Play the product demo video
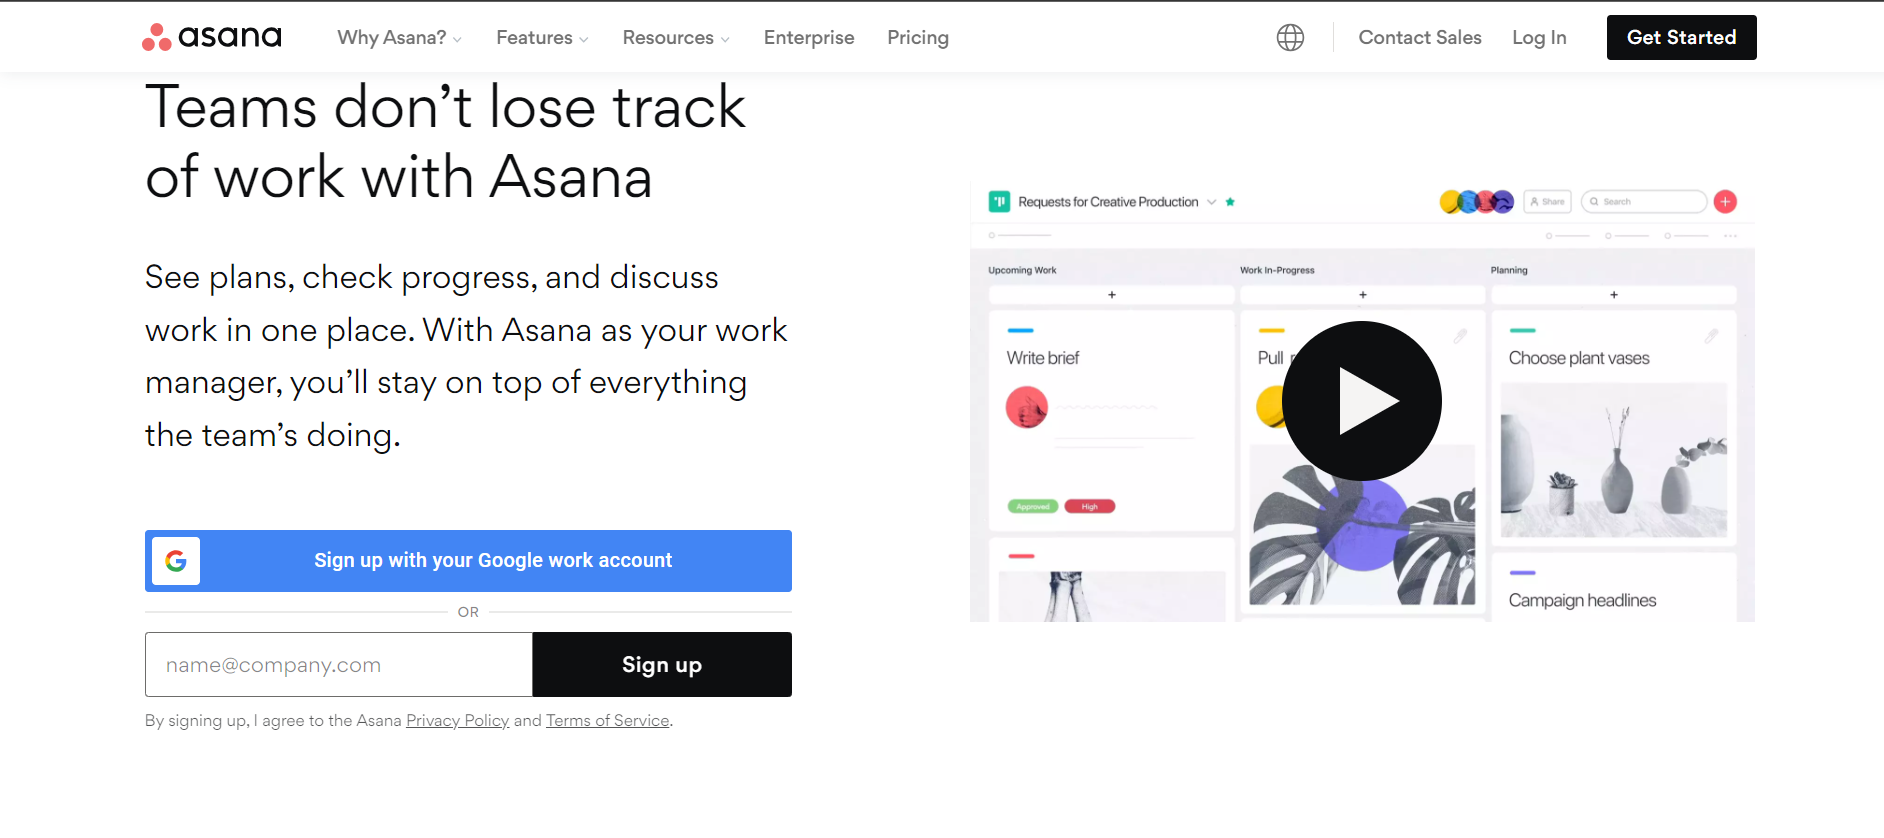 pyautogui.click(x=1361, y=401)
